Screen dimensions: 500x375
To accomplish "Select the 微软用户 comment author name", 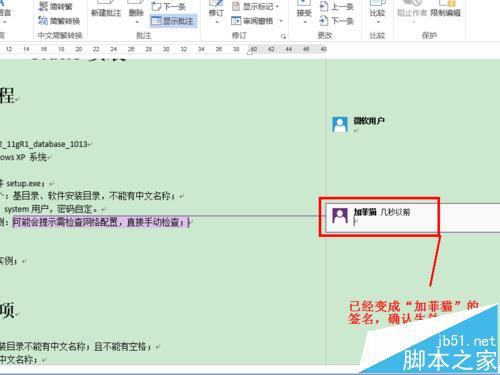I will point(369,121).
